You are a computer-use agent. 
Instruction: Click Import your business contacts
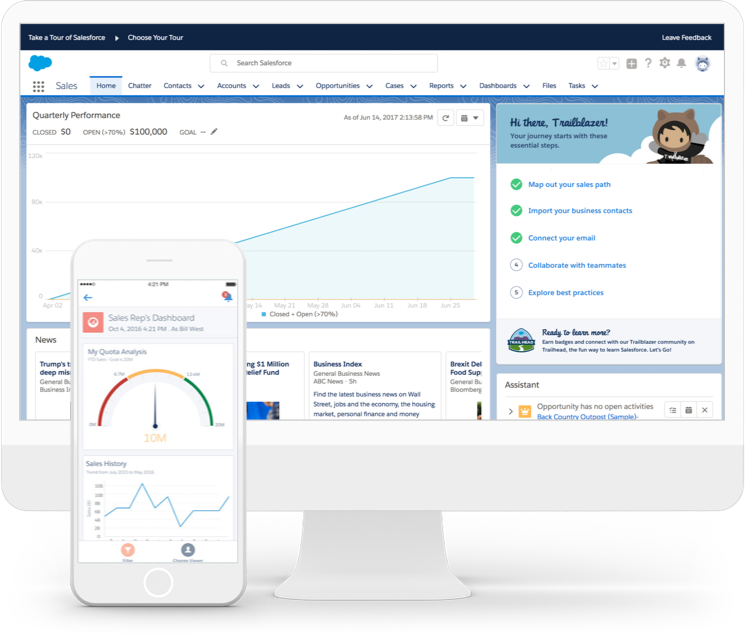(580, 211)
